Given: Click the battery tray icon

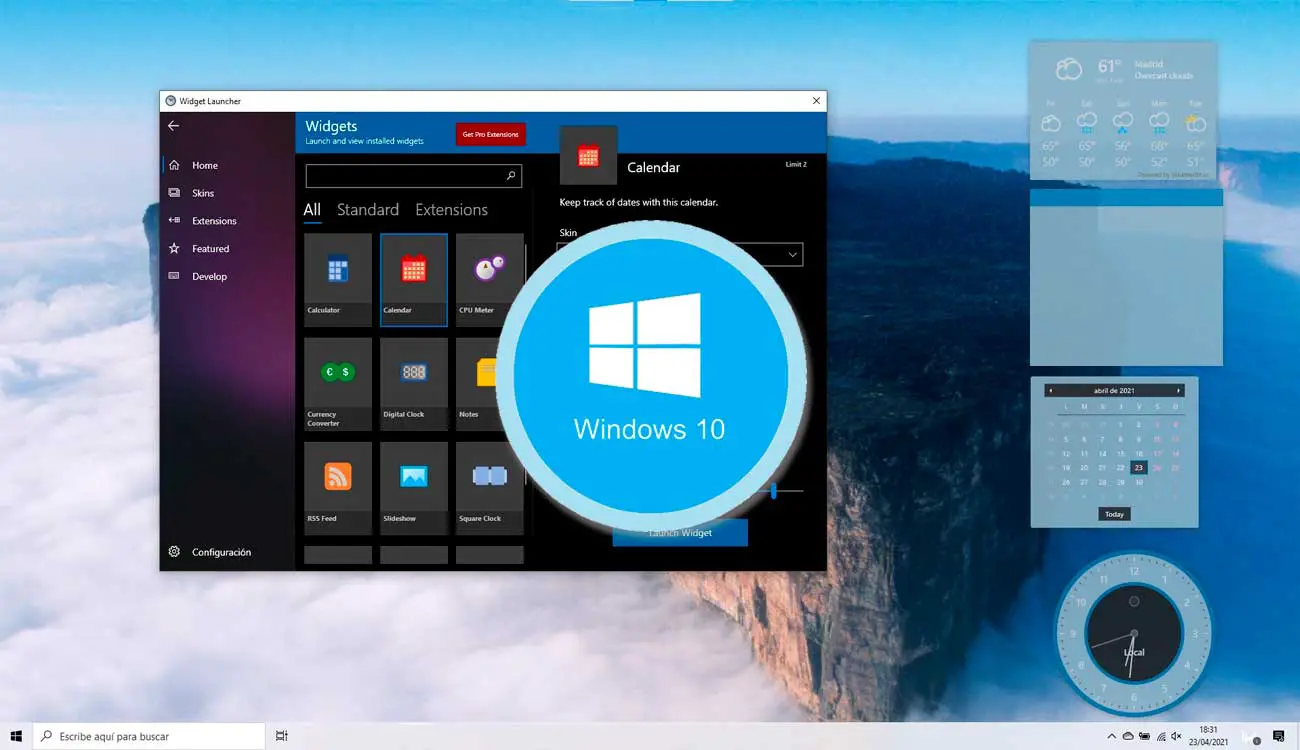Looking at the screenshot, I should pyautogui.click(x=1144, y=736).
